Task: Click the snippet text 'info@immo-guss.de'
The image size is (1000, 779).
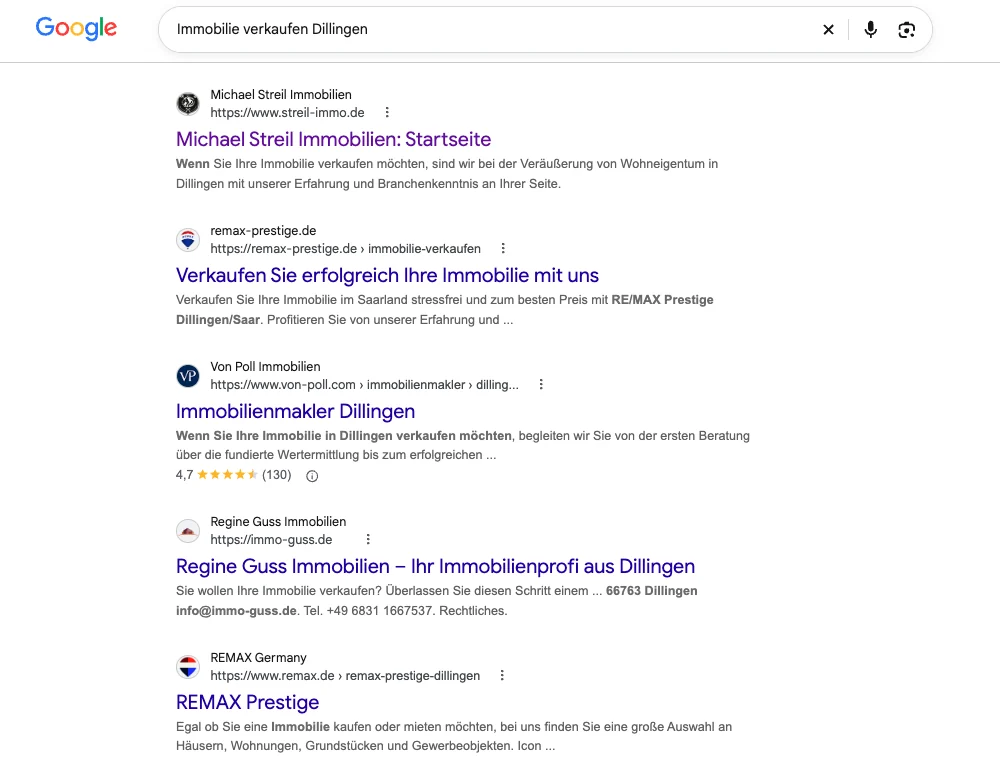Action: pyautogui.click(x=236, y=611)
